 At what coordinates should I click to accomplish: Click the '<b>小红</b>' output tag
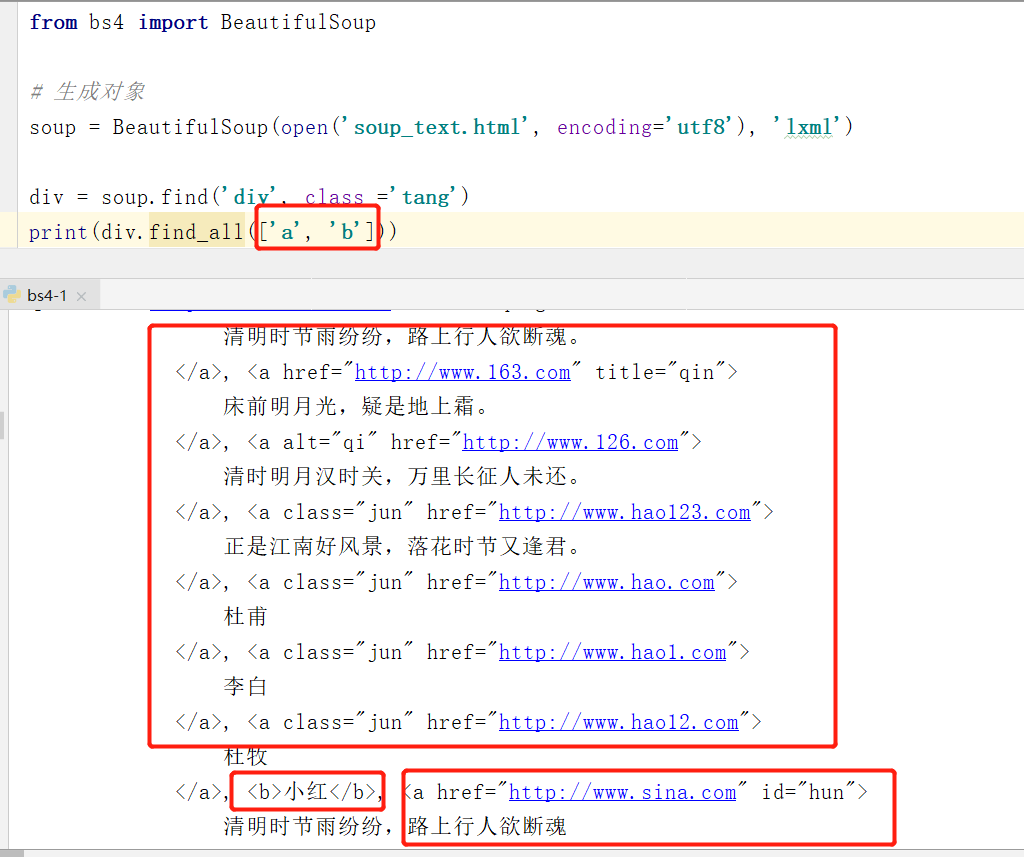[311, 792]
